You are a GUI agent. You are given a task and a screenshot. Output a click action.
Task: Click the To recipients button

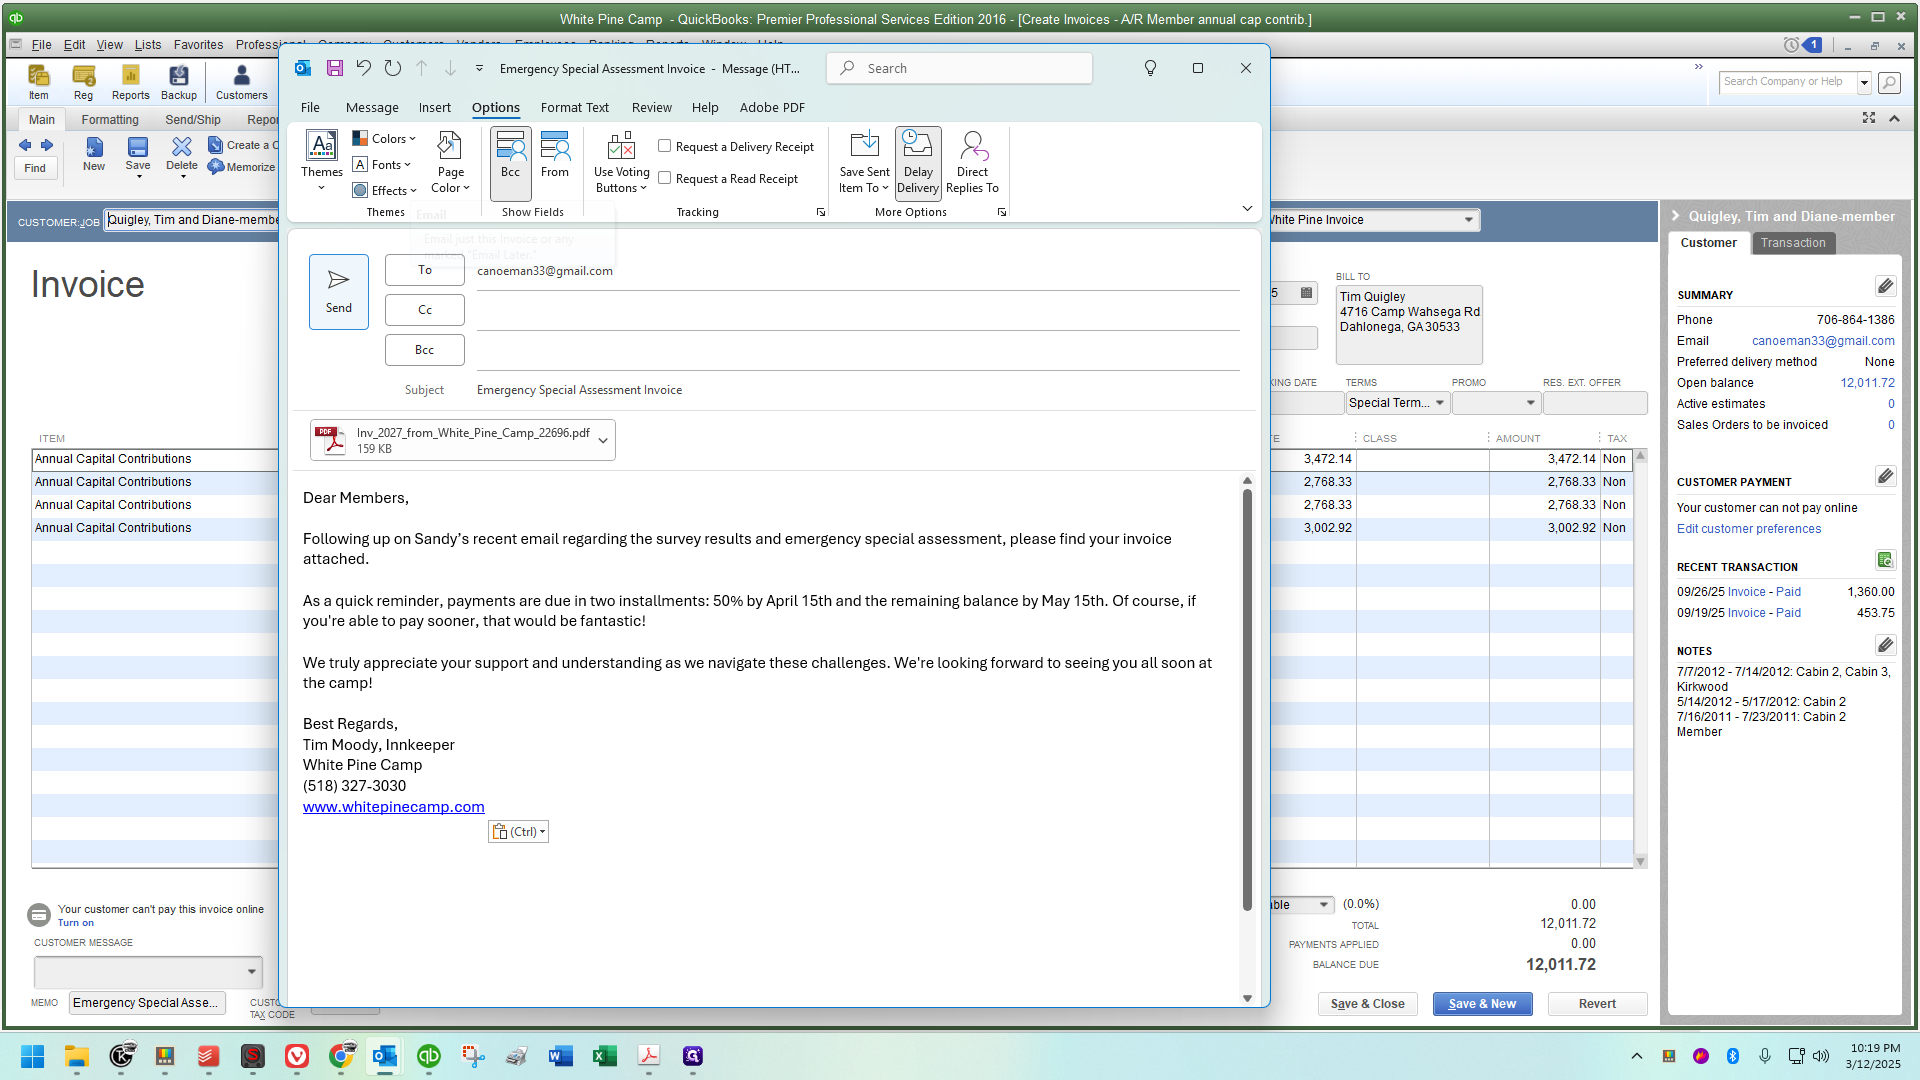tap(424, 270)
